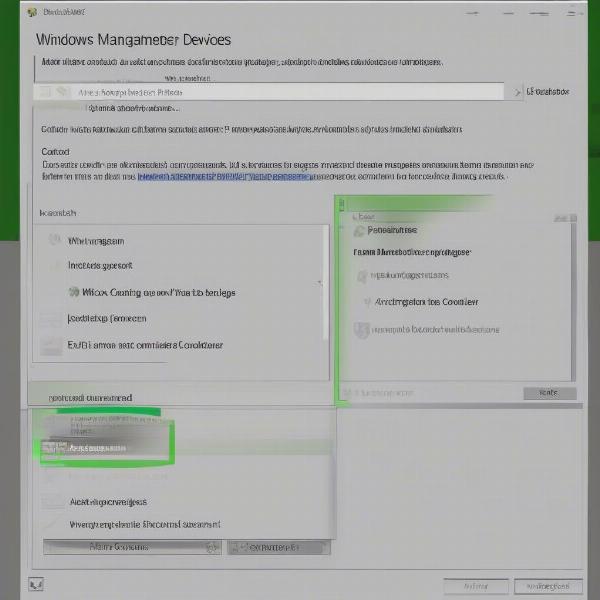Click the green round icon in the left list
Image resolution: width=600 pixels, height=600 pixels.
[x=73, y=292]
